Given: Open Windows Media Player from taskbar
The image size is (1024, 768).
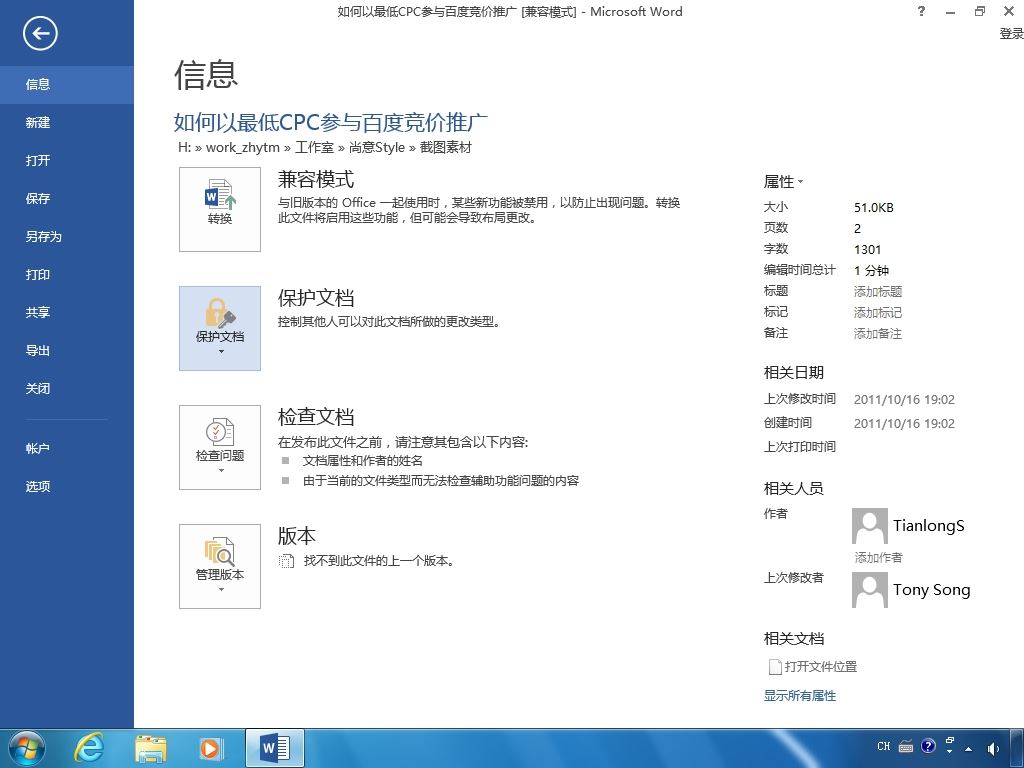Looking at the screenshot, I should [211, 748].
